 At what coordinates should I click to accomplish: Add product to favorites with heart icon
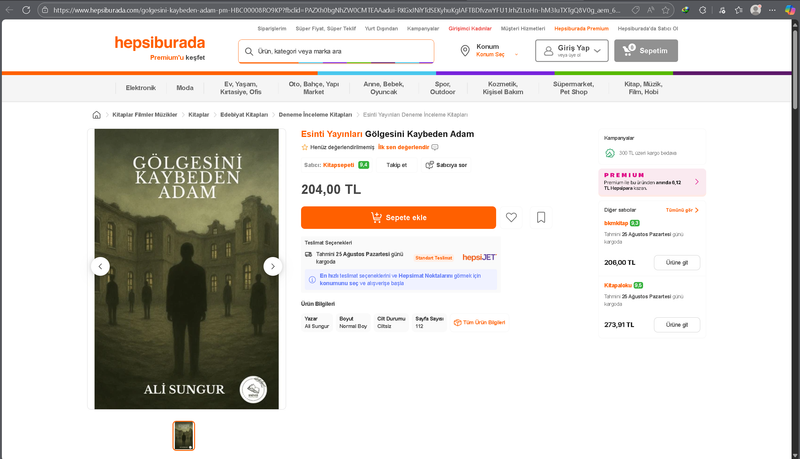(511, 218)
